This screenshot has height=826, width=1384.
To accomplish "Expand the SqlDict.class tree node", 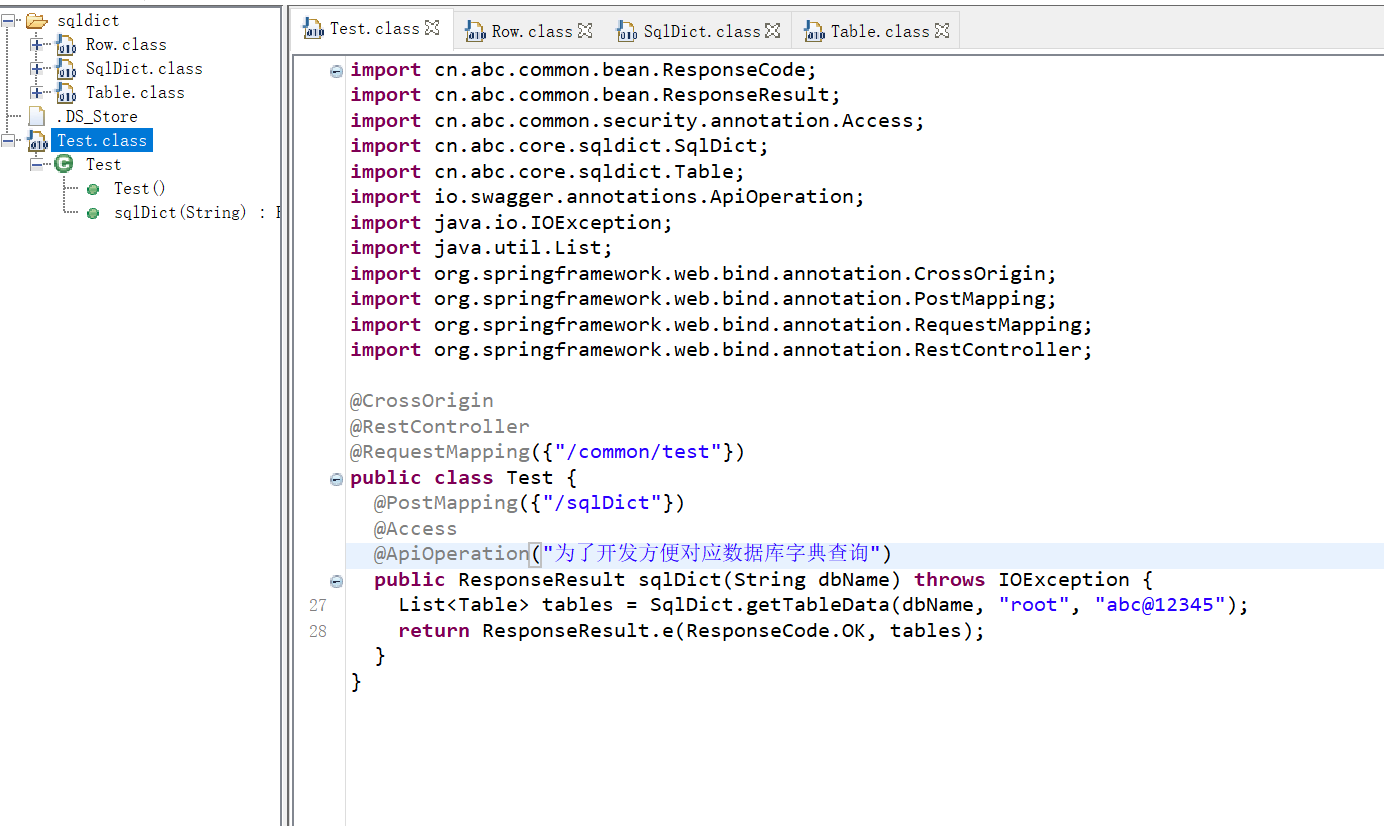I will point(37,68).
